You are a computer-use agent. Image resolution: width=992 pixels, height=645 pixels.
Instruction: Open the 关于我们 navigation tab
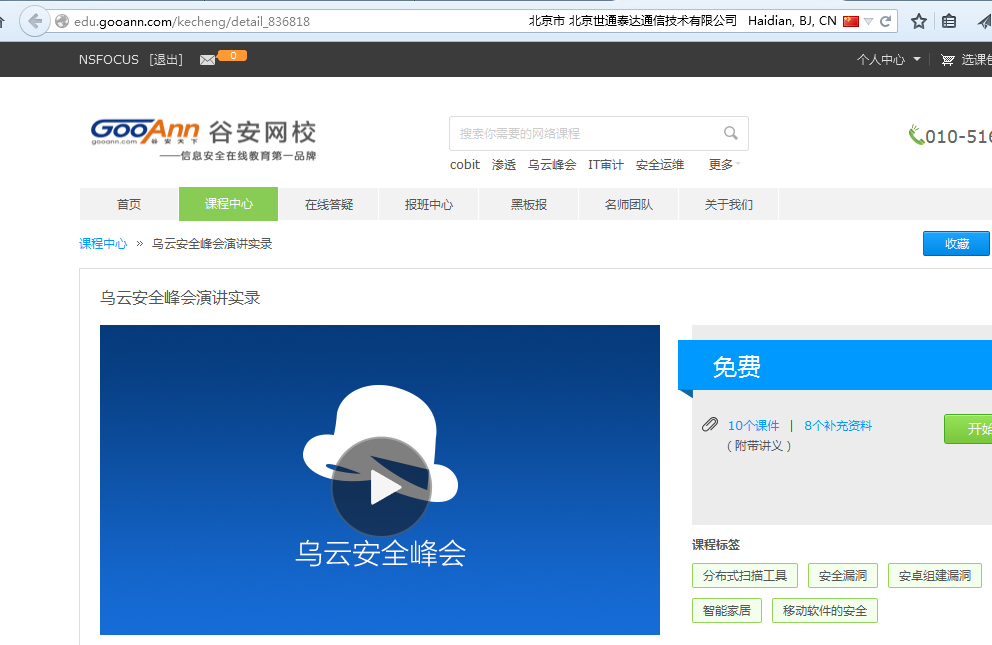[729, 204]
